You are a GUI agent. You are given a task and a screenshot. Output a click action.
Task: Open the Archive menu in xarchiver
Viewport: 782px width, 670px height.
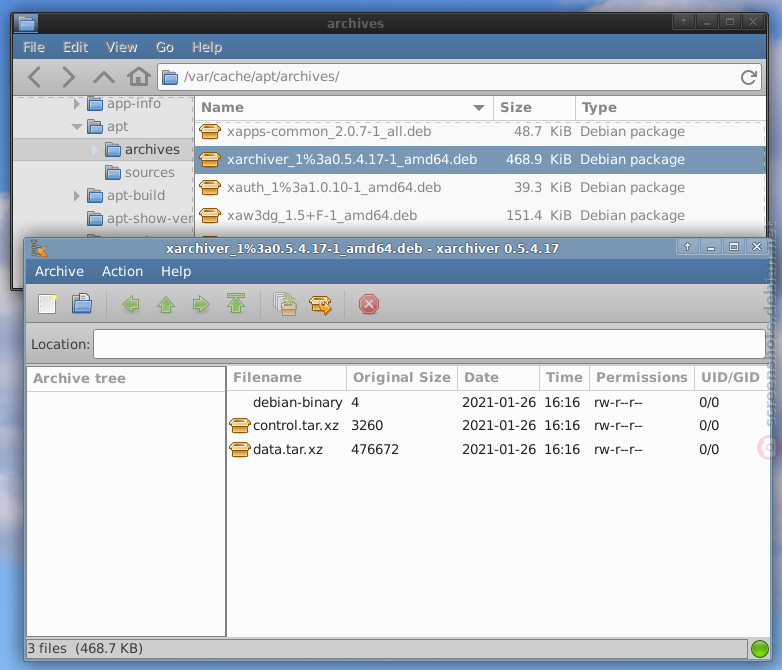point(59,271)
